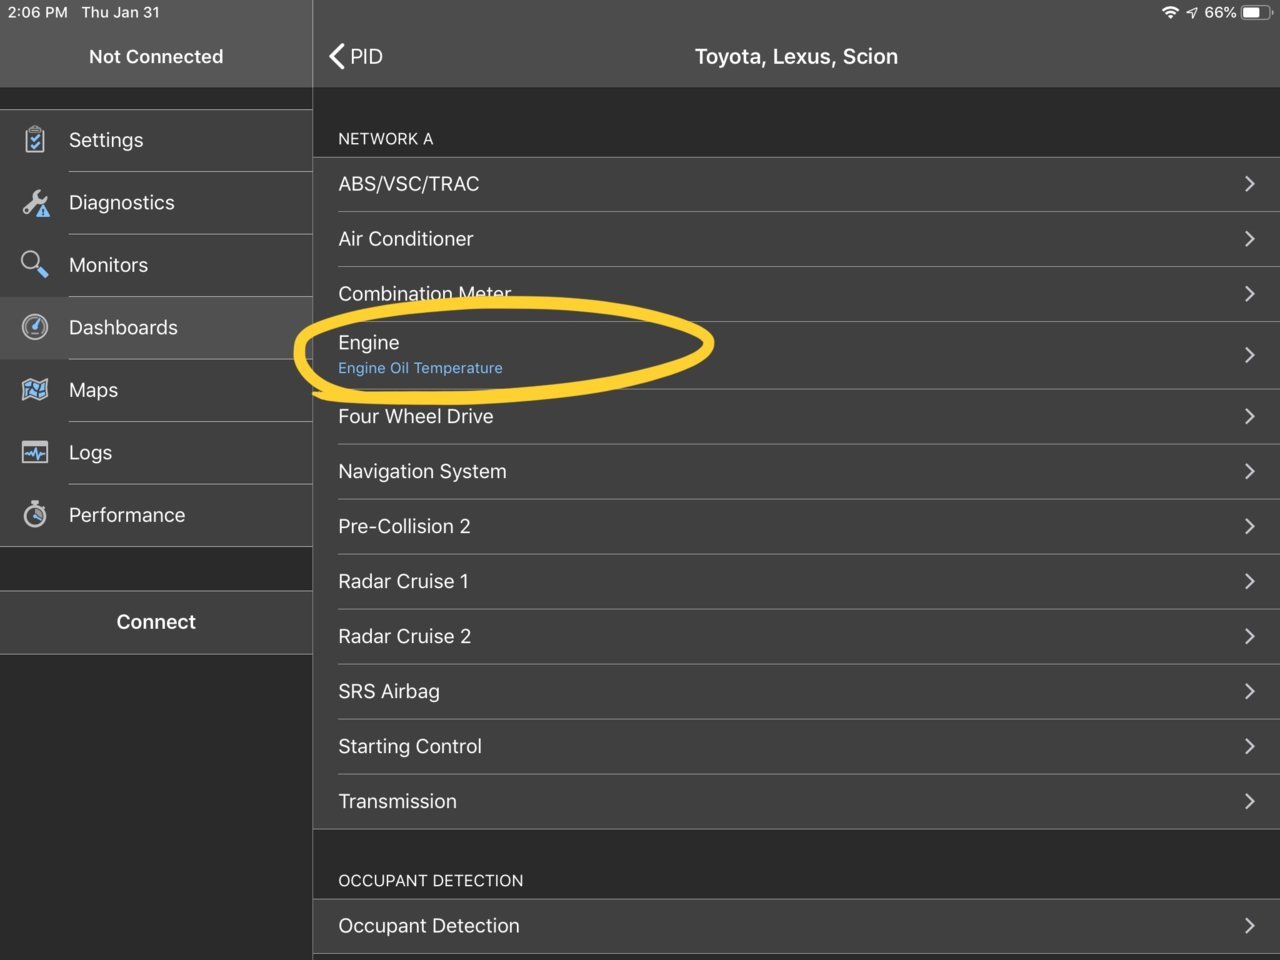Expand Four Wheel Drive row chevron
Image resolution: width=1280 pixels, height=960 pixels.
[1249, 416]
